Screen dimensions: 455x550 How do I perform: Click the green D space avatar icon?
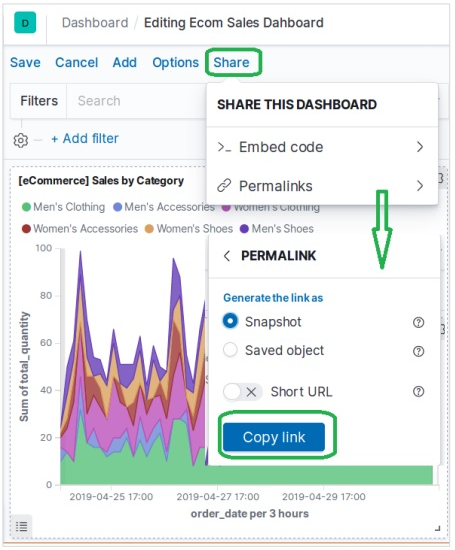(x=25, y=23)
